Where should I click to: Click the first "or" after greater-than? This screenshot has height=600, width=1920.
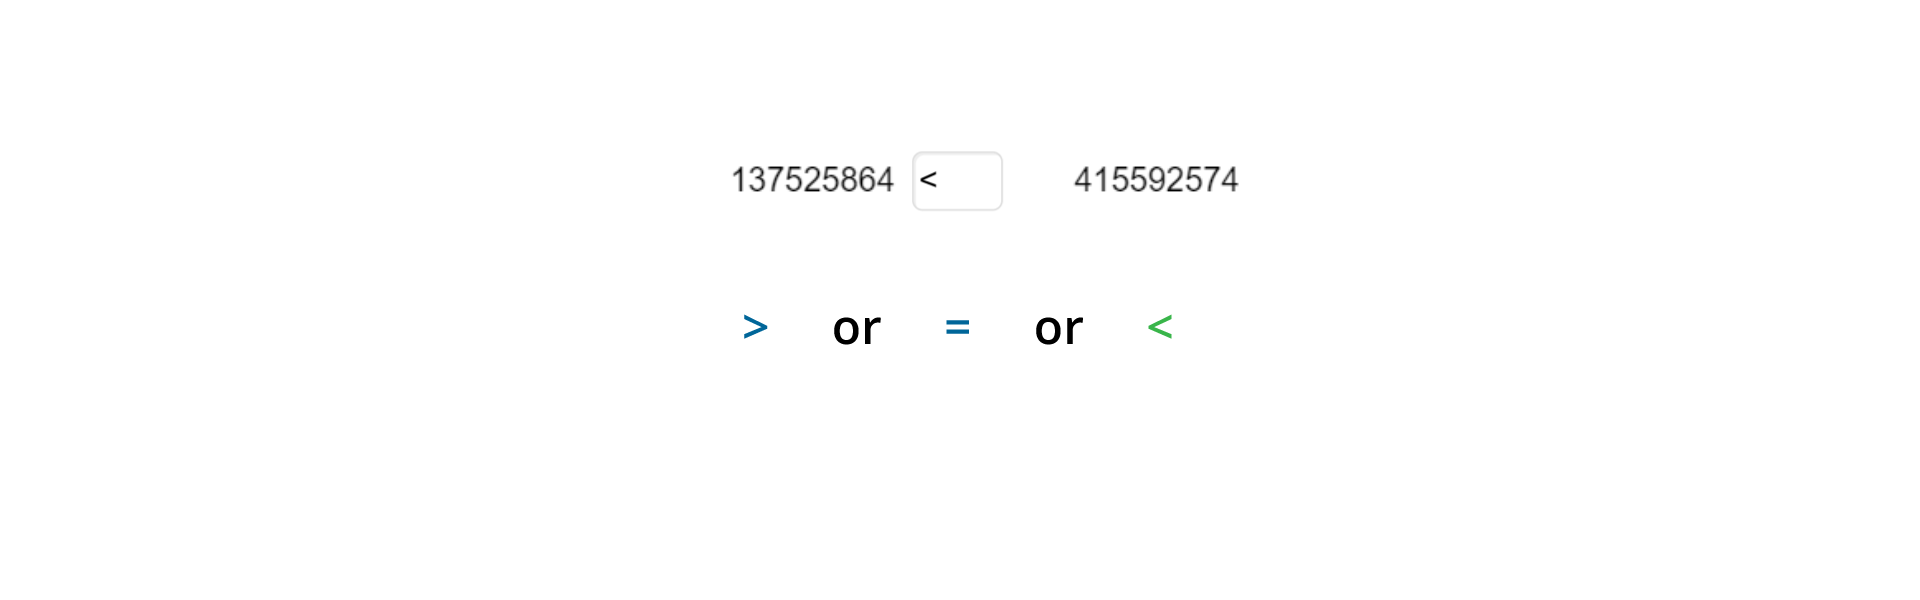click(856, 328)
